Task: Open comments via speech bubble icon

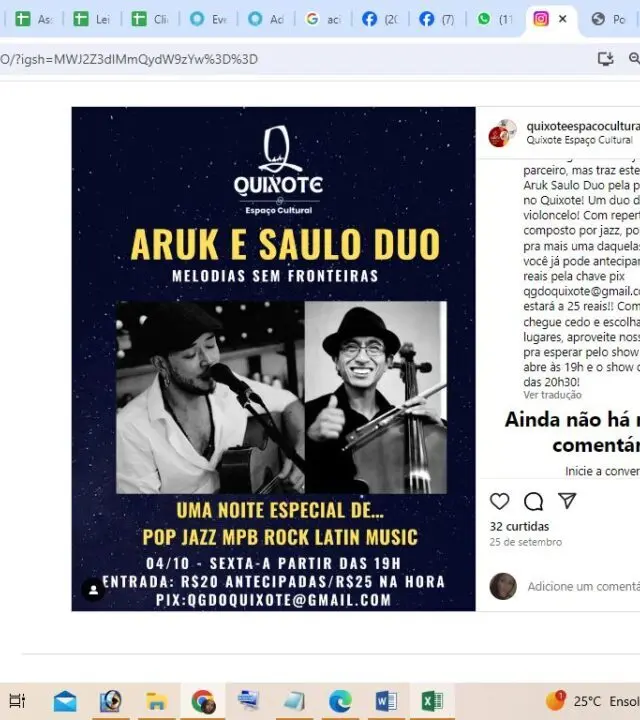Action: (533, 501)
